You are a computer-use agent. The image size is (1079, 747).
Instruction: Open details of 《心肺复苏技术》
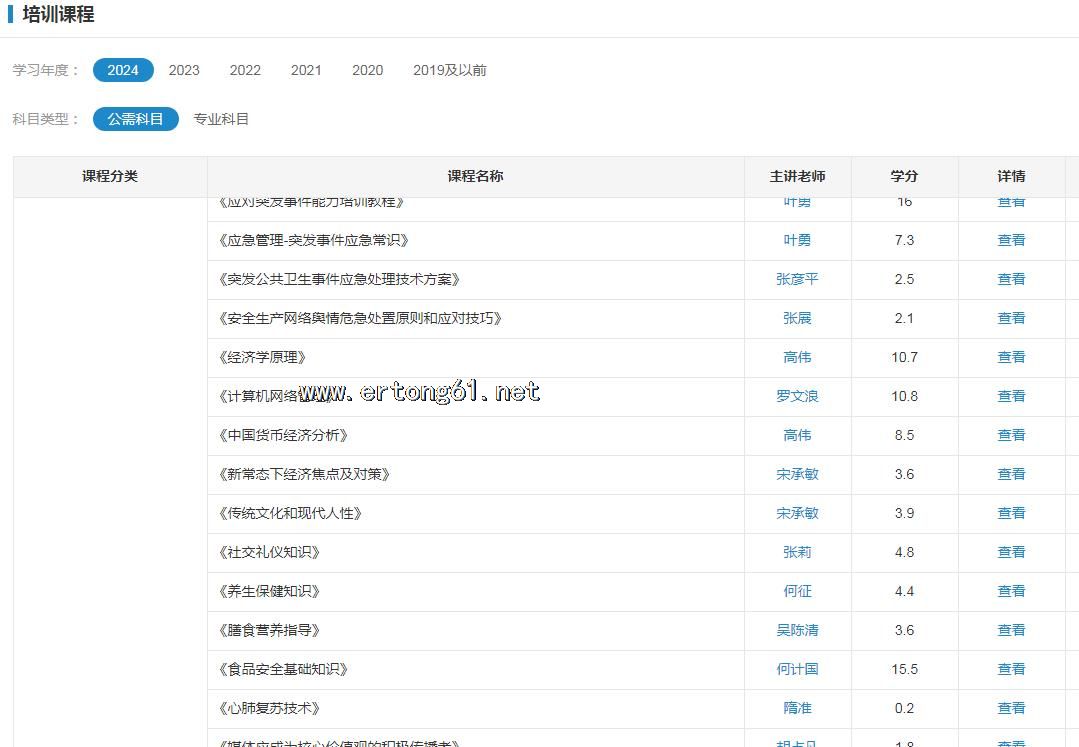coord(1011,708)
